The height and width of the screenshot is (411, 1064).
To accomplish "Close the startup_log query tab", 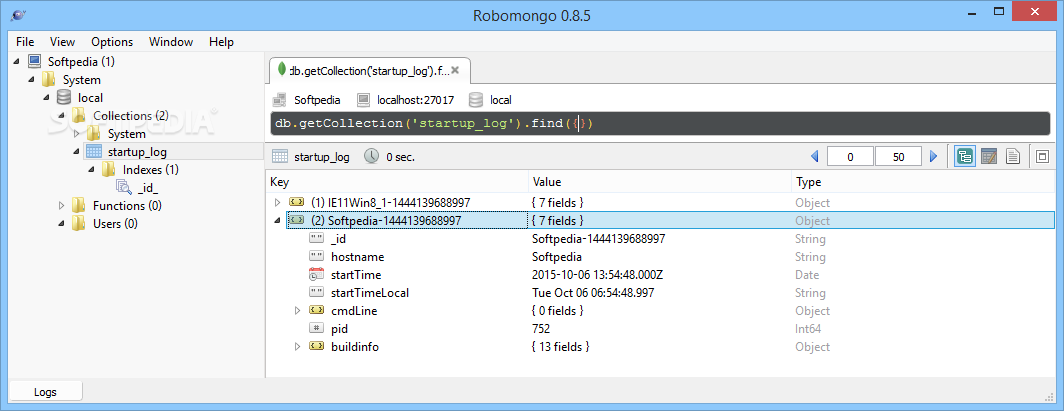I will [x=455, y=70].
